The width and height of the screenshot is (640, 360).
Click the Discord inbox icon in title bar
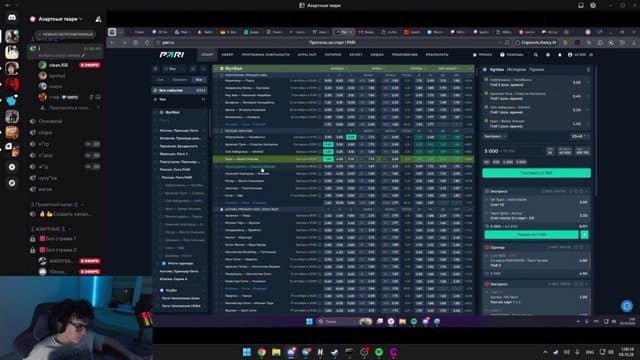click(581, 5)
